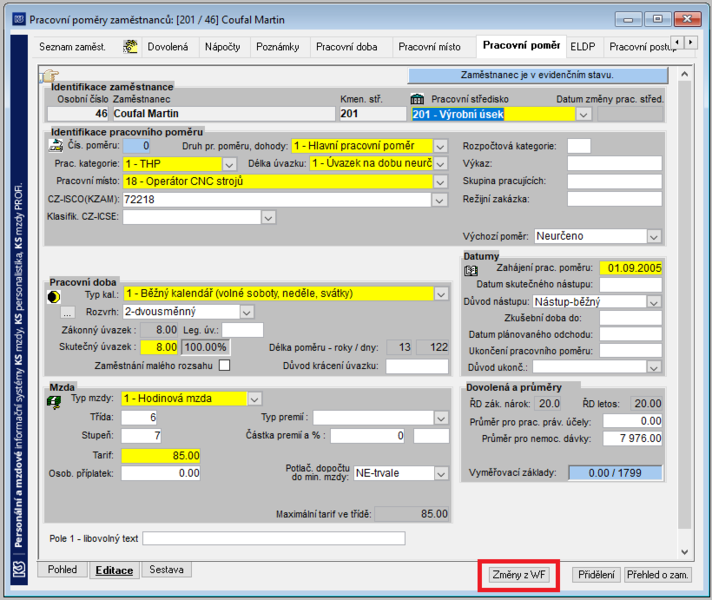Click the Zahájení prac. poměru date field

click(x=631, y=268)
